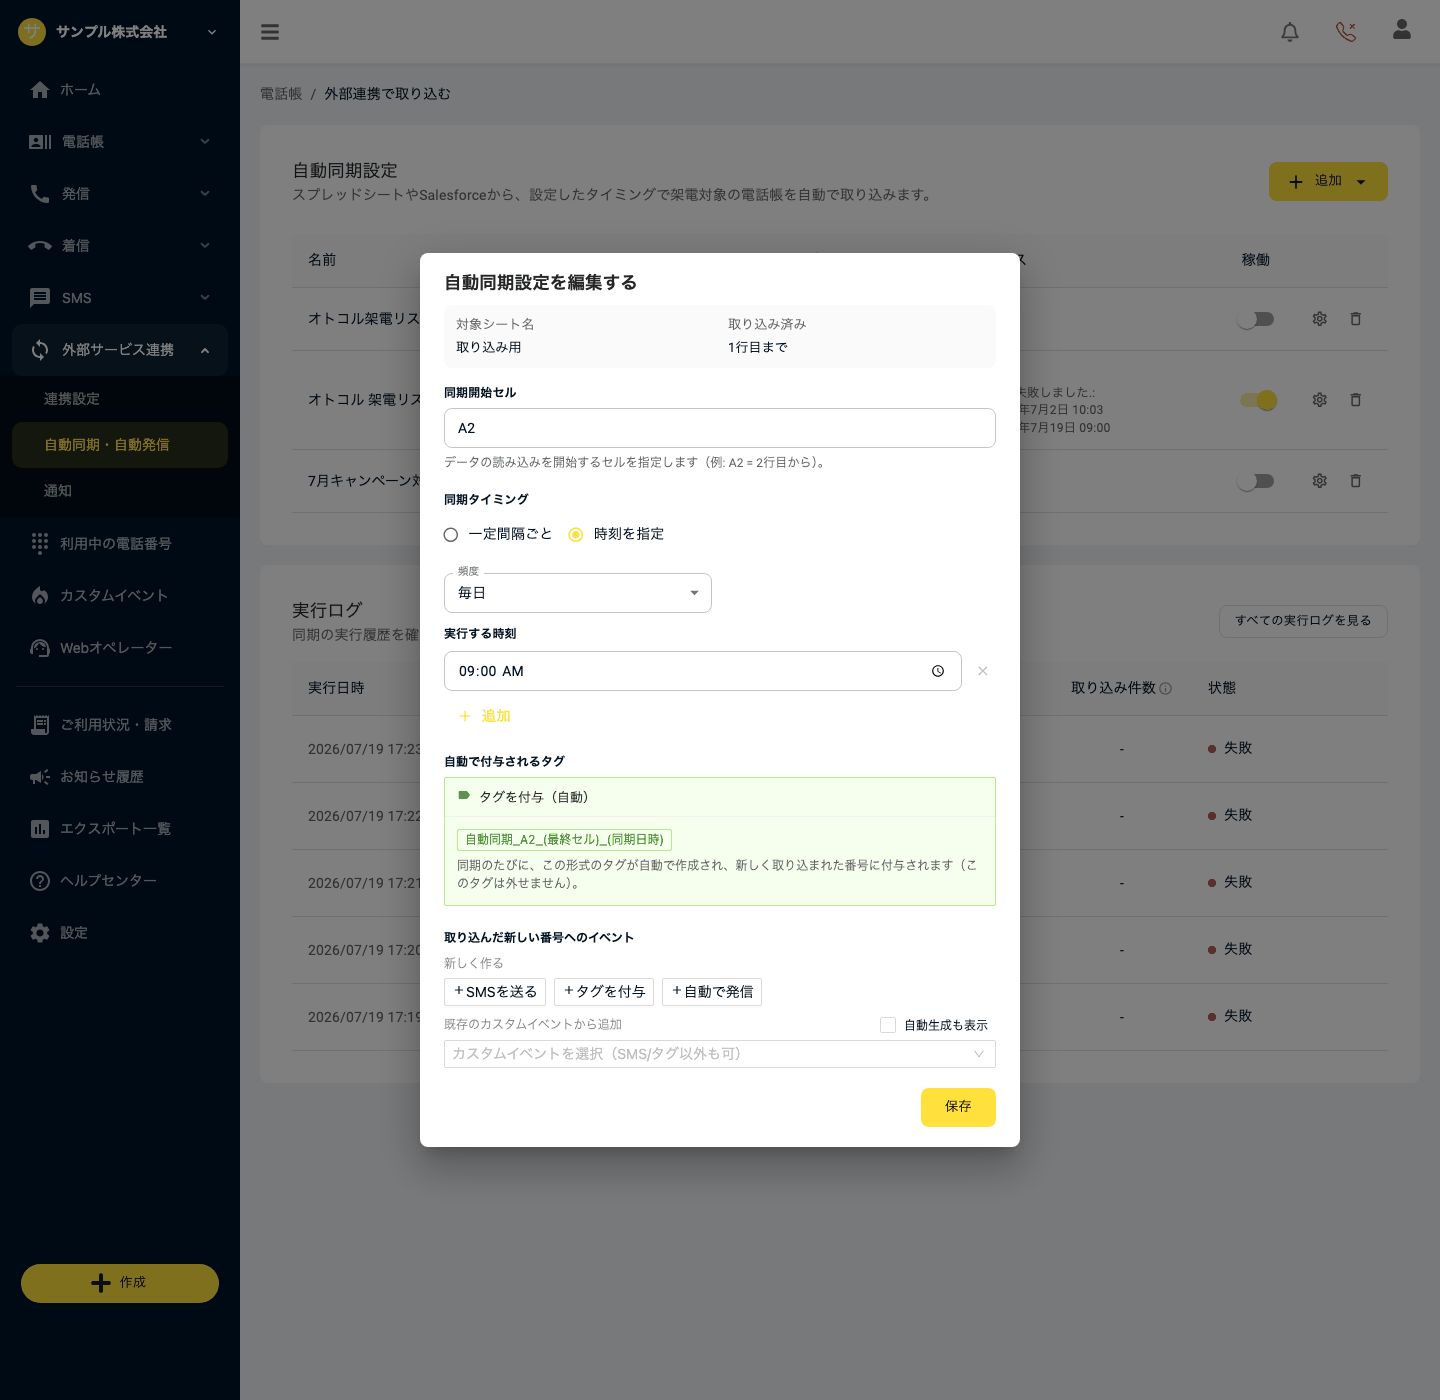Delete the 7月キャンペーン row via trash icon
The width and height of the screenshot is (1440, 1400).
click(x=1356, y=481)
